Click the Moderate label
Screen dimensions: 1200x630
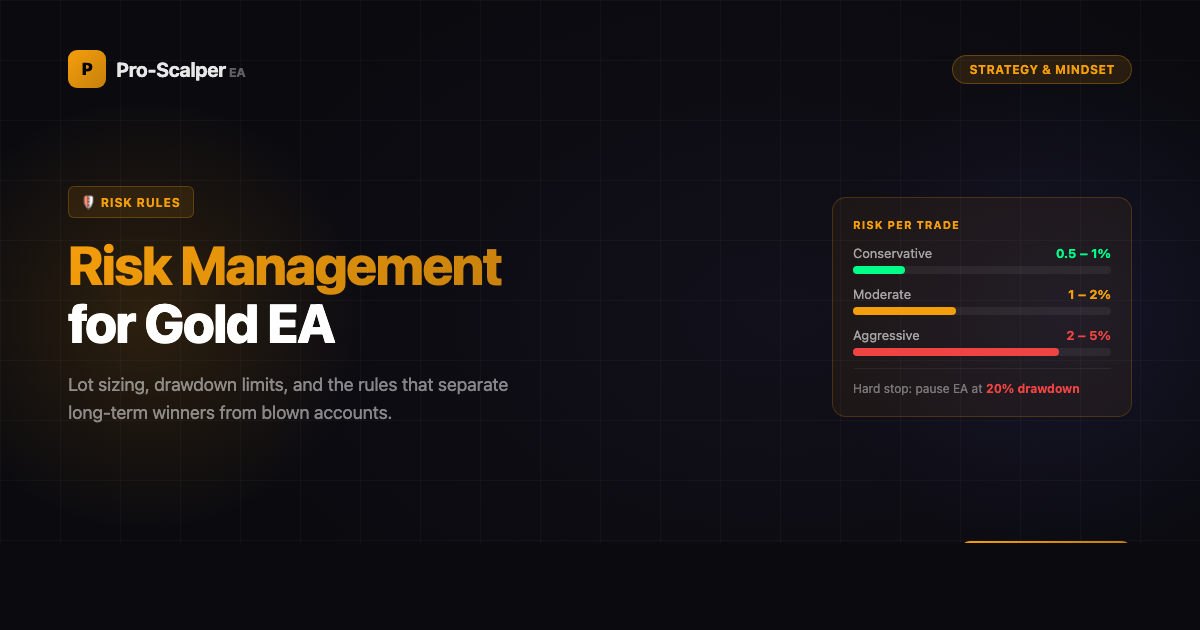882,295
